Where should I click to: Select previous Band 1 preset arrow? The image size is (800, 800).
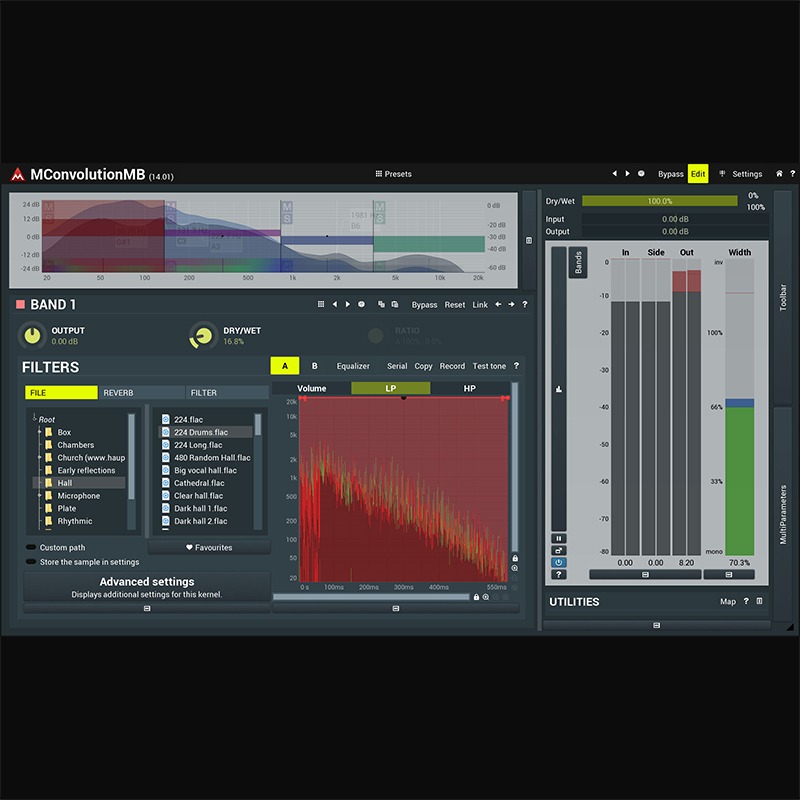335,304
